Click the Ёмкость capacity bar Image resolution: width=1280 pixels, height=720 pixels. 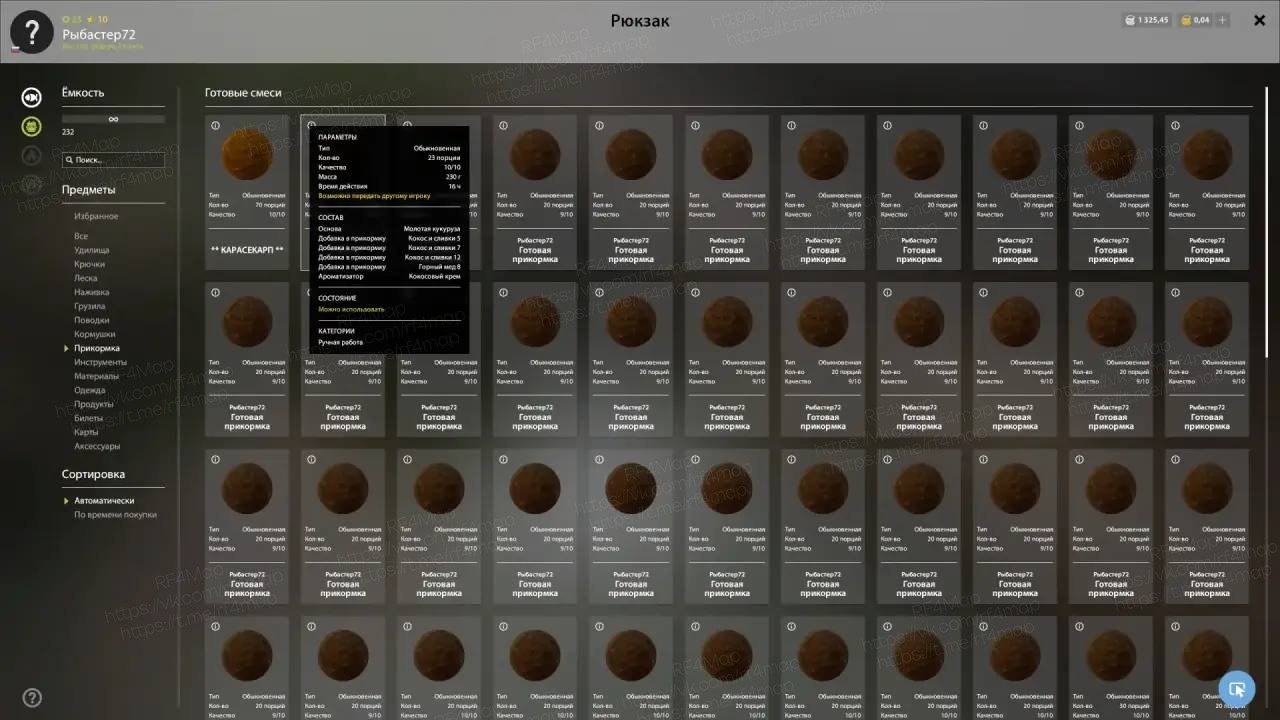pyautogui.click(x=113, y=119)
